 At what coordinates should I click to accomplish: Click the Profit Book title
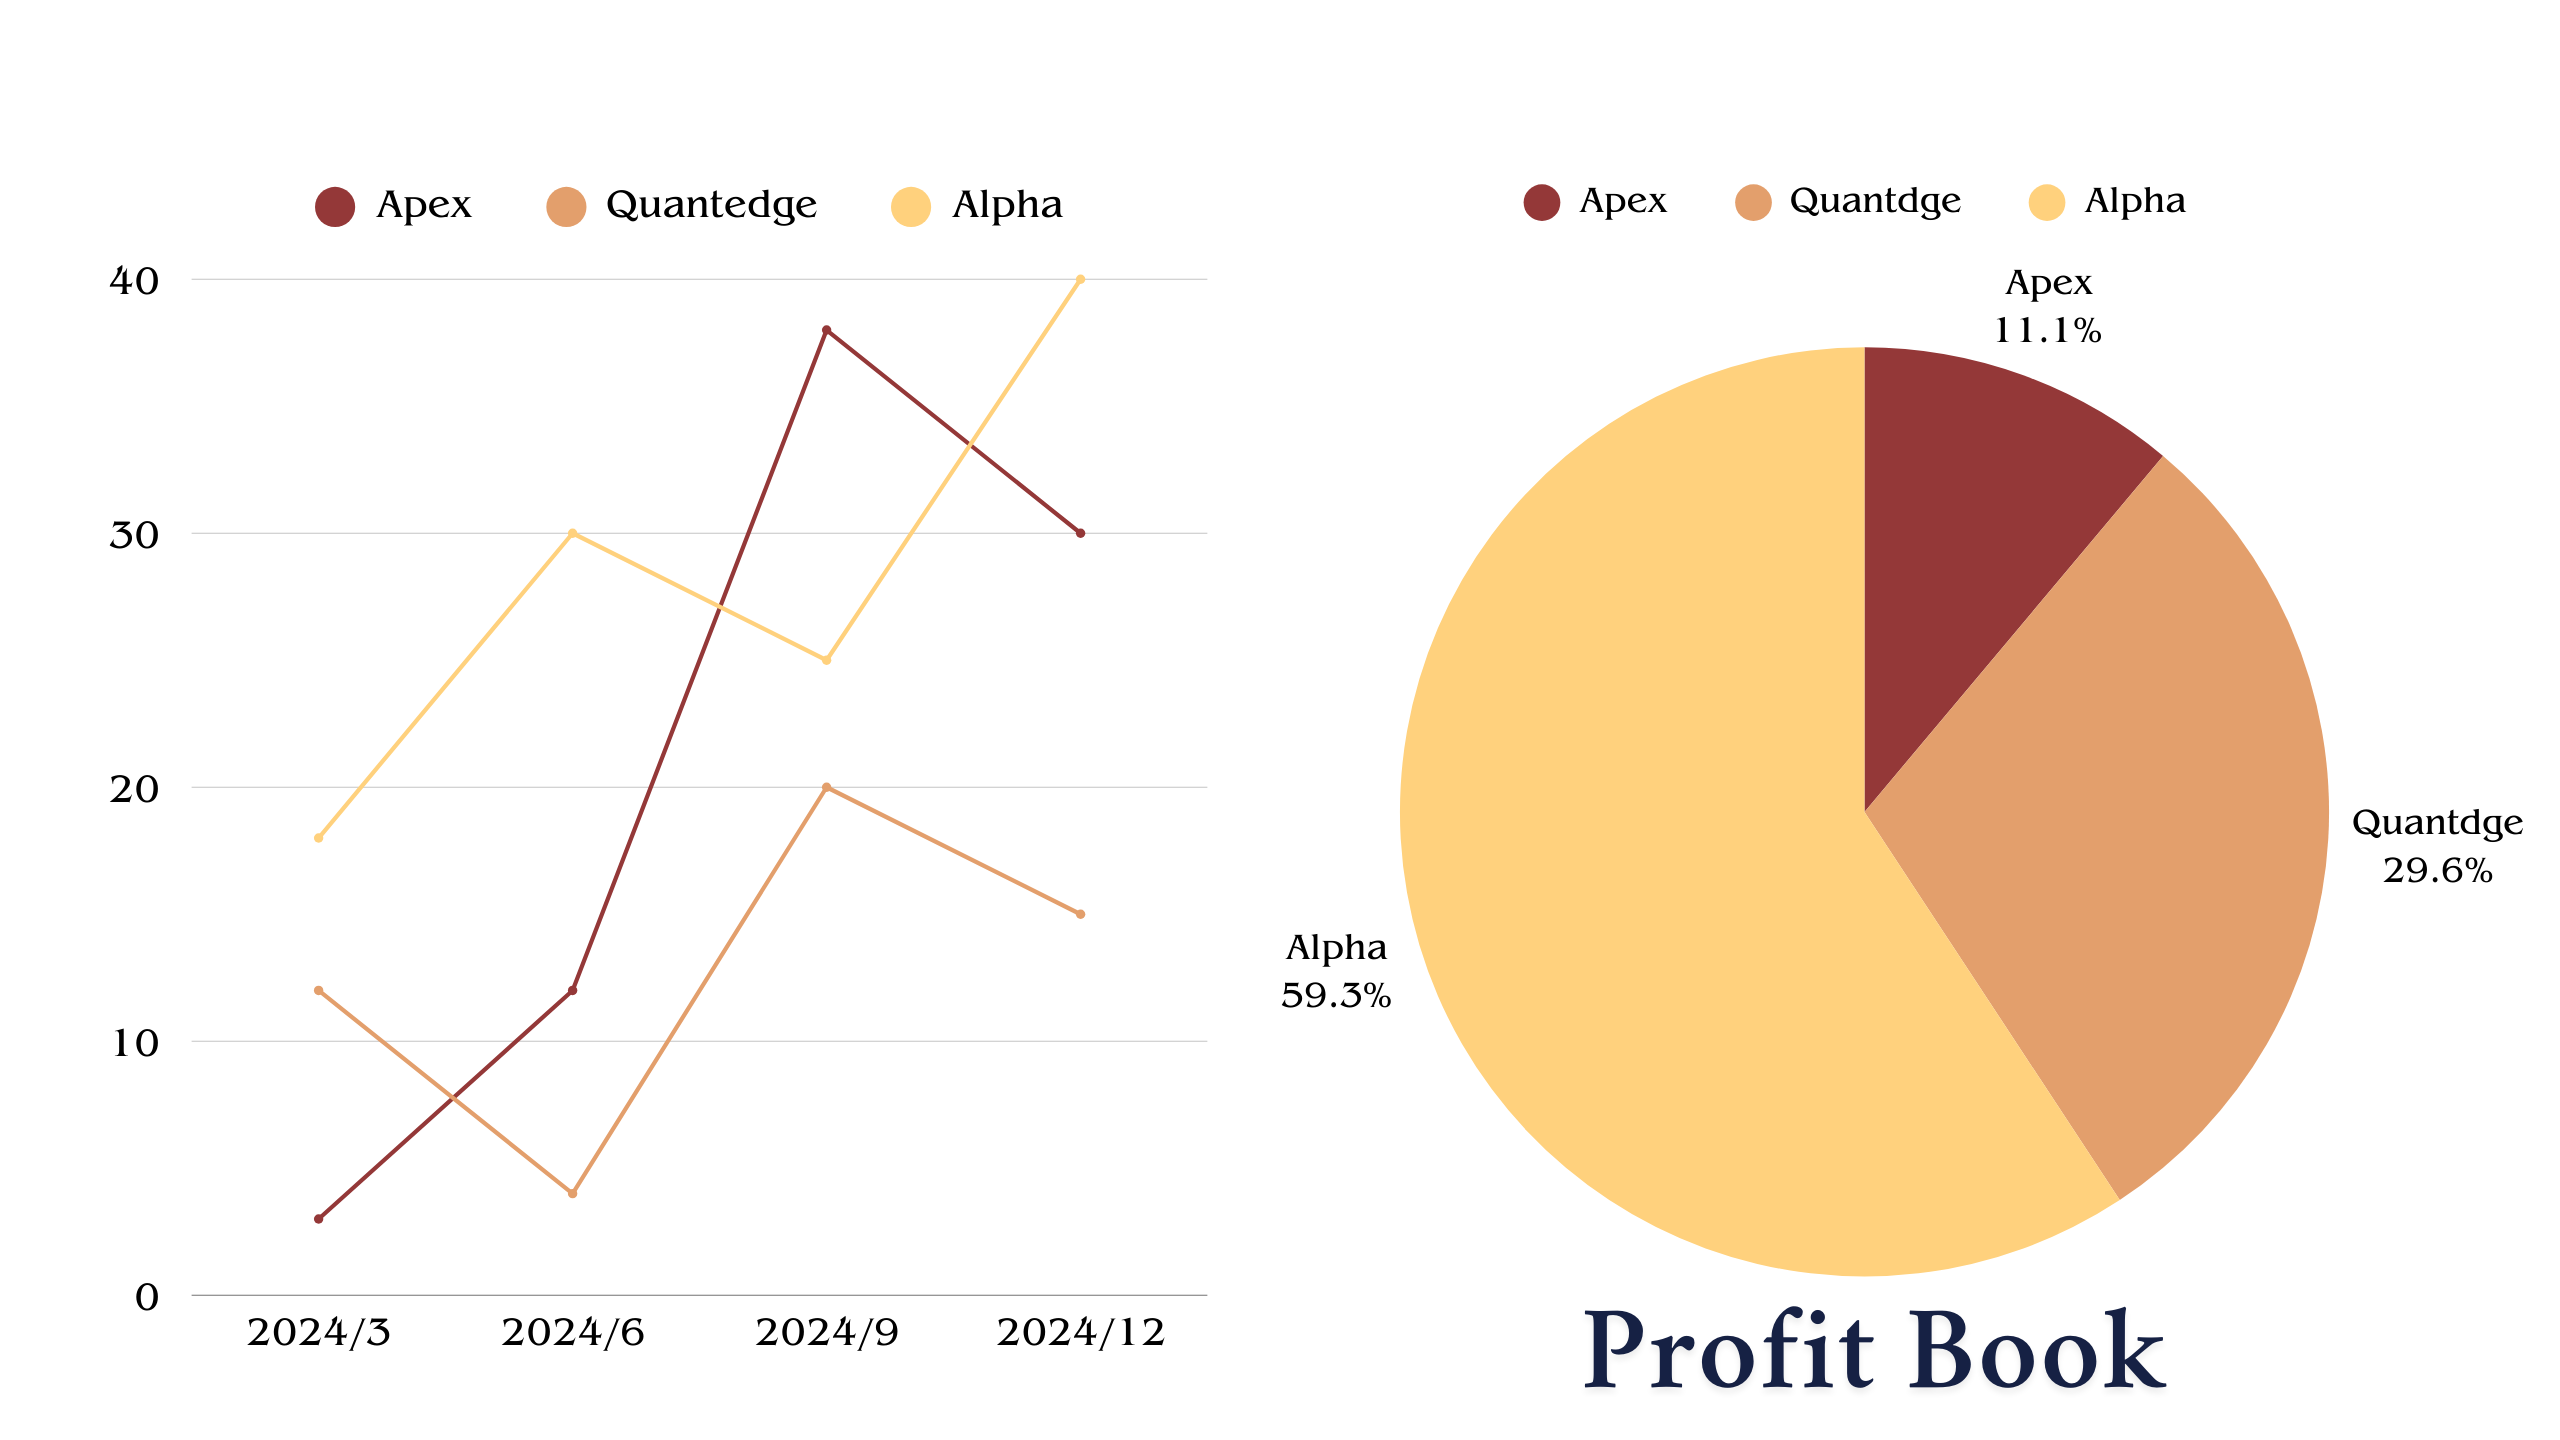click(x=1873, y=1352)
